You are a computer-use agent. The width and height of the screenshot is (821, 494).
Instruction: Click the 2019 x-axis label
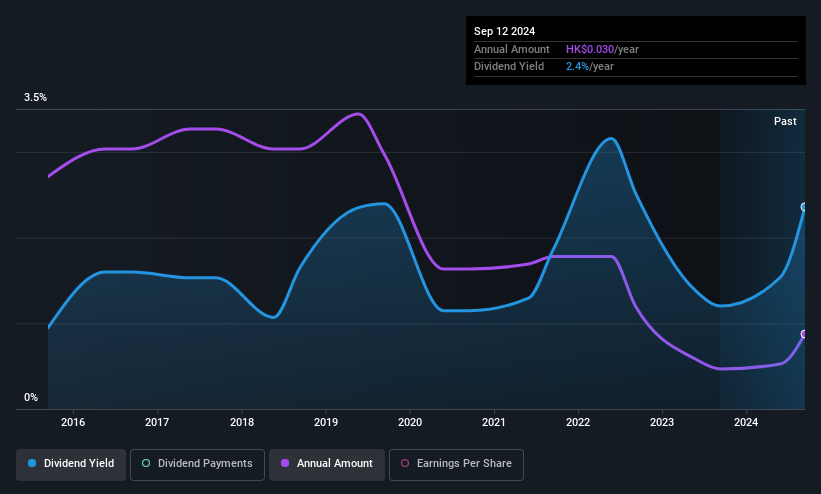[326, 422]
